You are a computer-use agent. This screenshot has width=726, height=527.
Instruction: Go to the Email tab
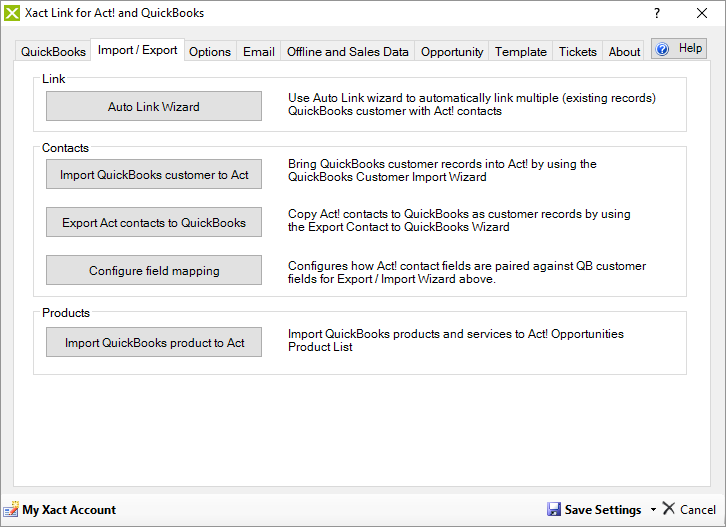(x=259, y=51)
